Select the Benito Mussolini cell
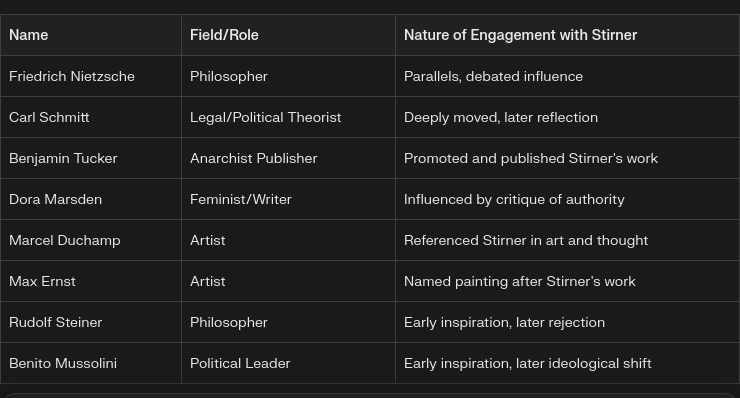740x398 pixels. coord(91,363)
